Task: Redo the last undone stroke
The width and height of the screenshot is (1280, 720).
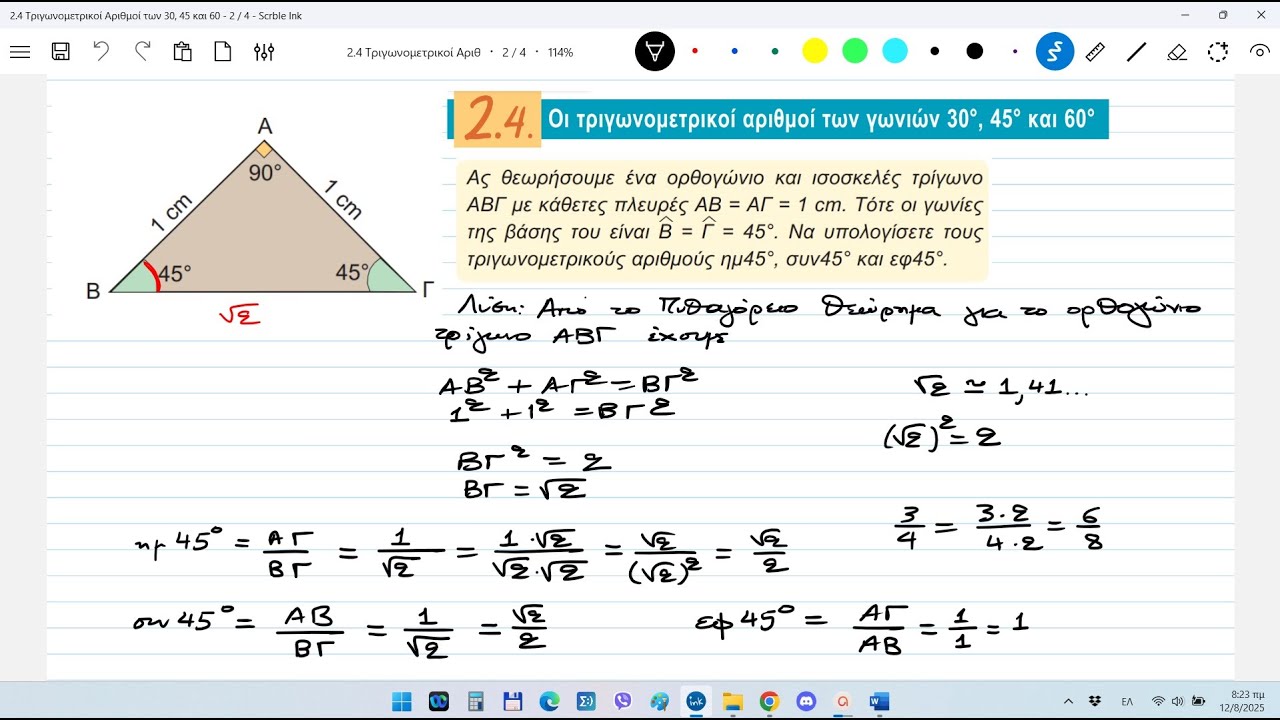Action: [x=142, y=52]
